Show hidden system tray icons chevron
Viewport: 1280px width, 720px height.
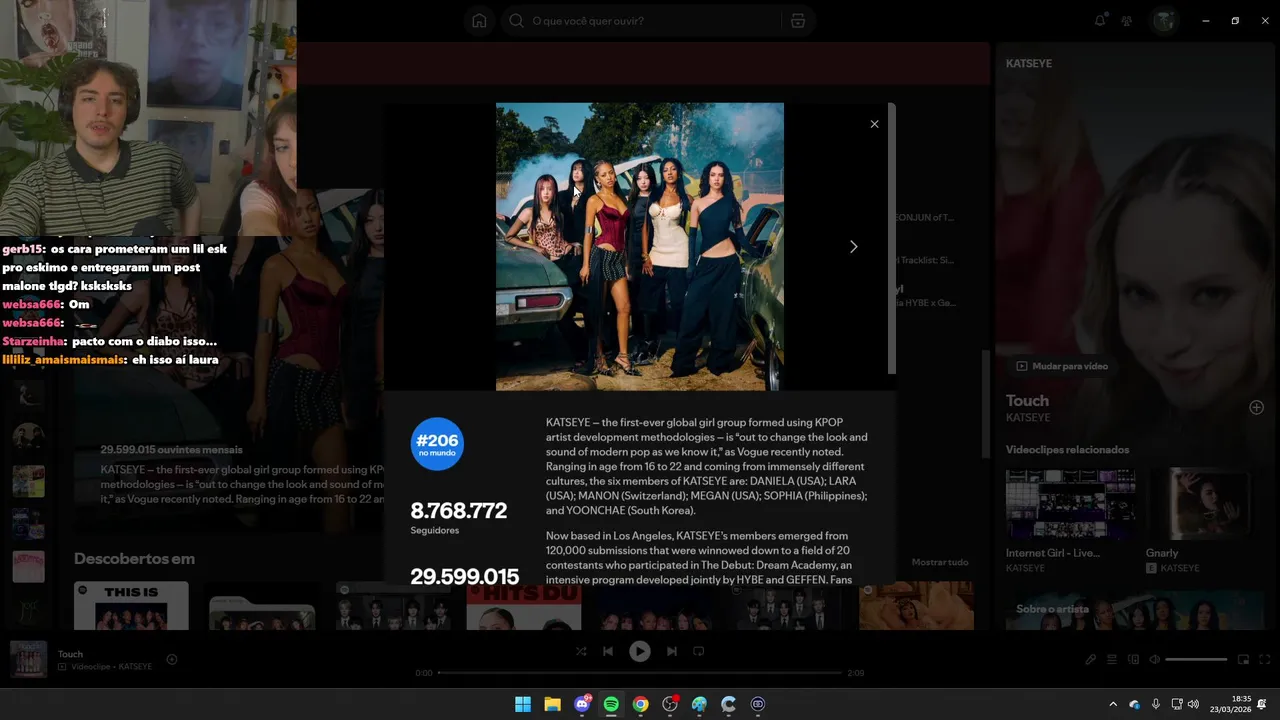(x=1113, y=704)
